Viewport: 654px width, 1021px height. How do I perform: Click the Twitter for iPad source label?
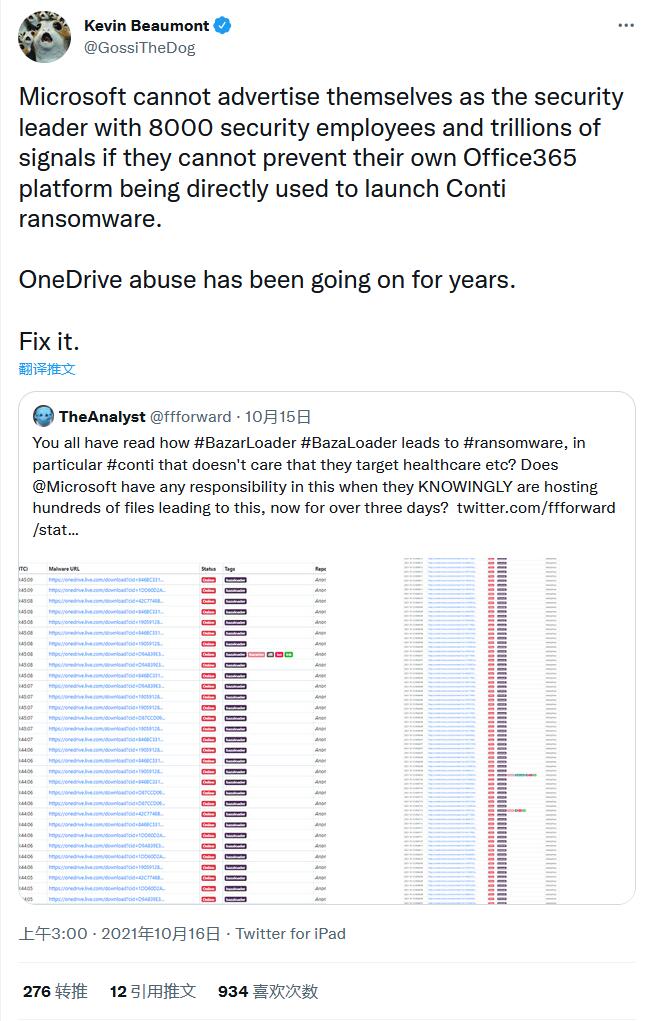tap(291, 933)
